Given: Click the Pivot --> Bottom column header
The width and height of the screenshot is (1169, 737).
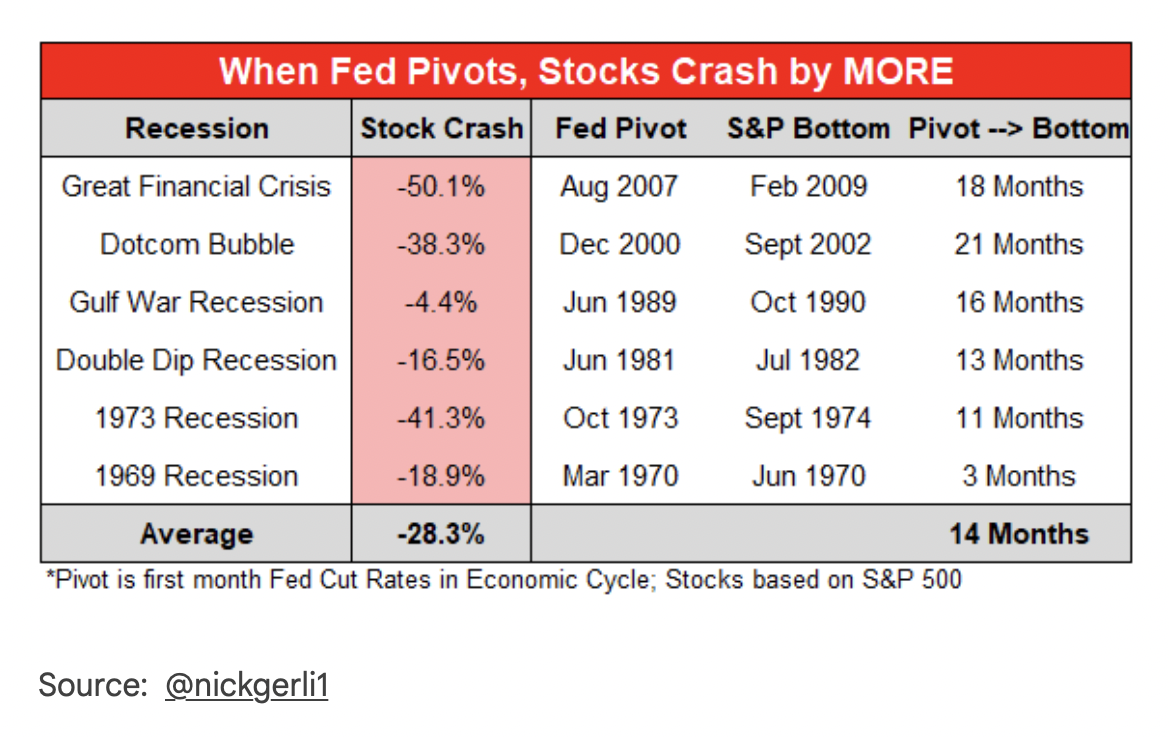Looking at the screenshot, I should click(x=1018, y=129).
